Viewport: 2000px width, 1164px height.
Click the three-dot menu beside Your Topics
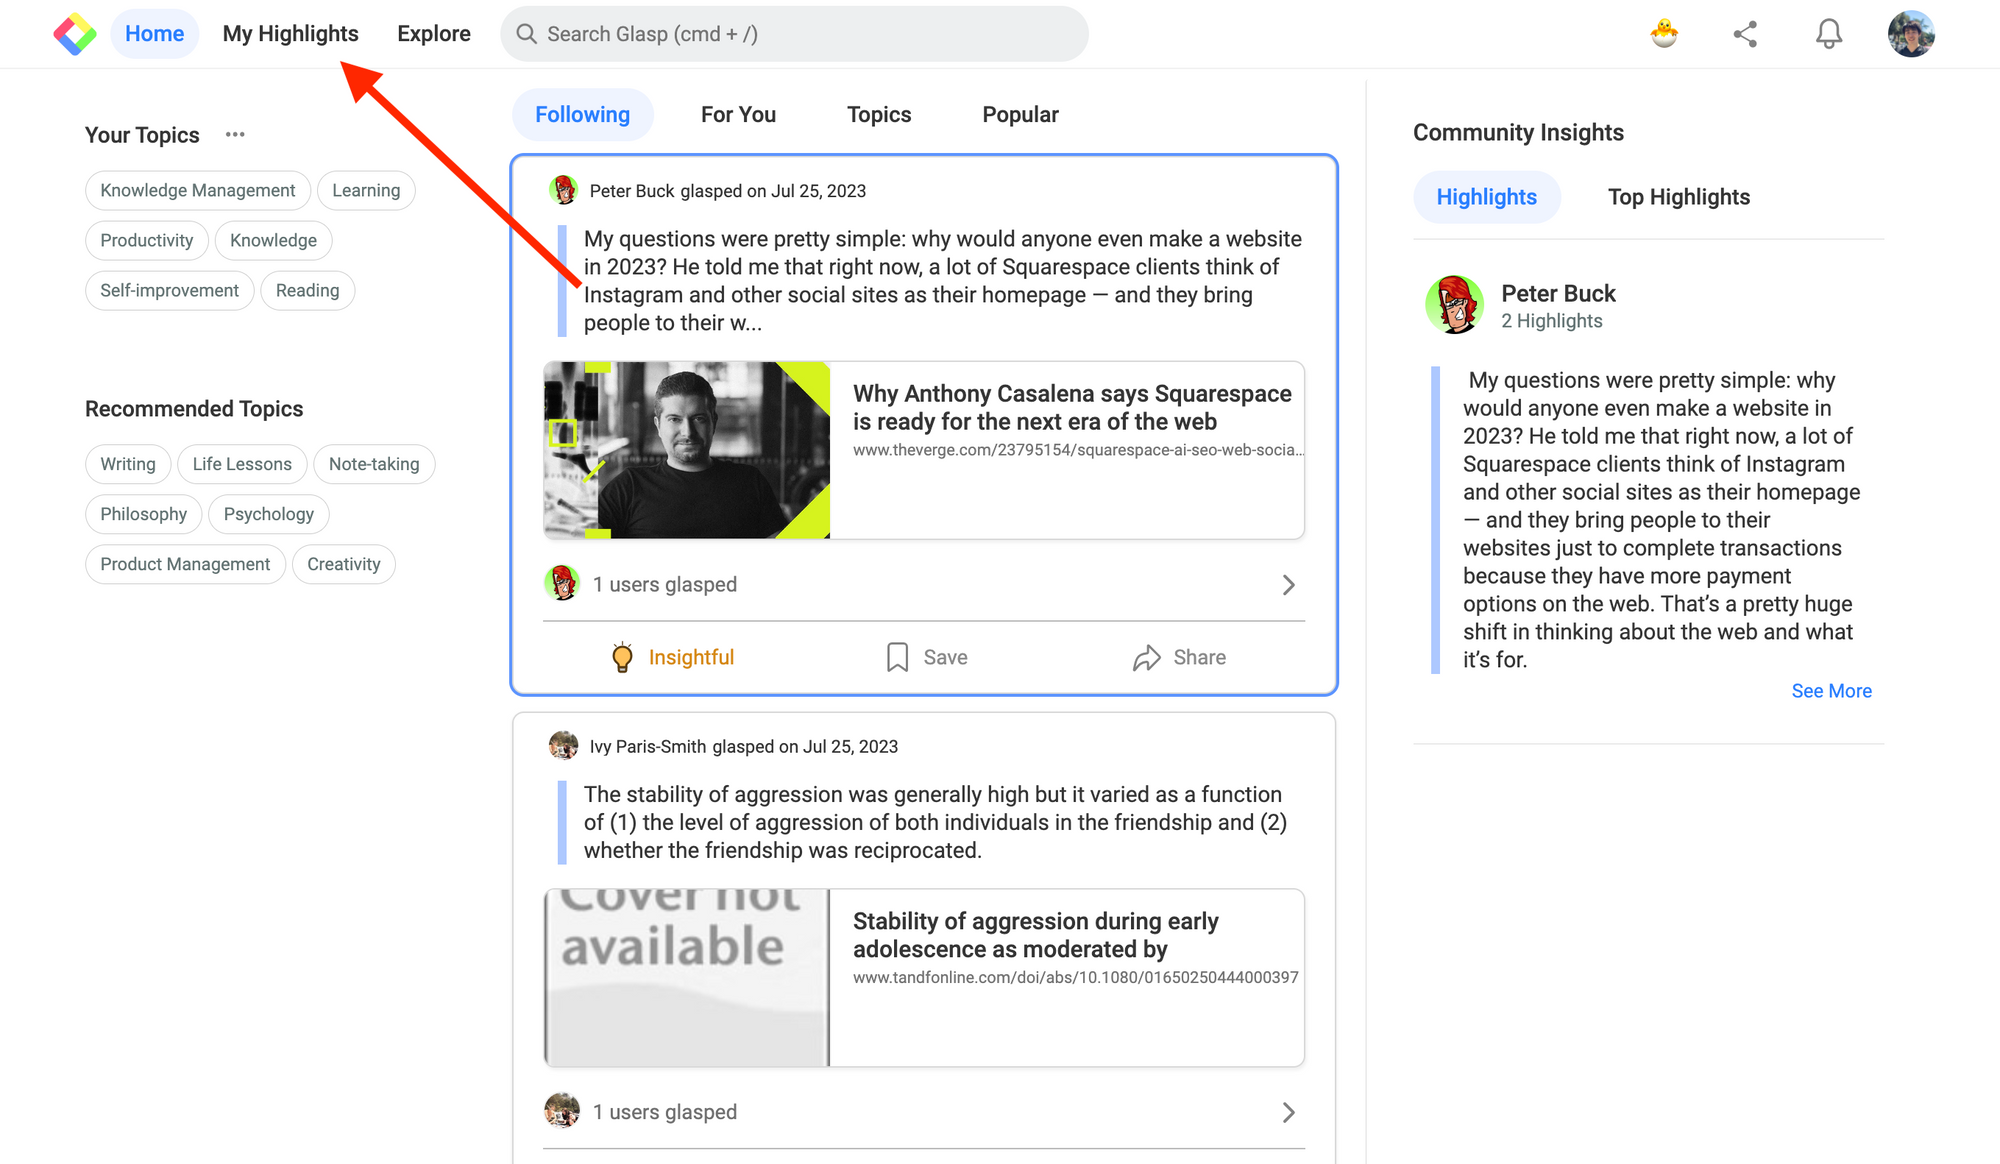coord(235,134)
